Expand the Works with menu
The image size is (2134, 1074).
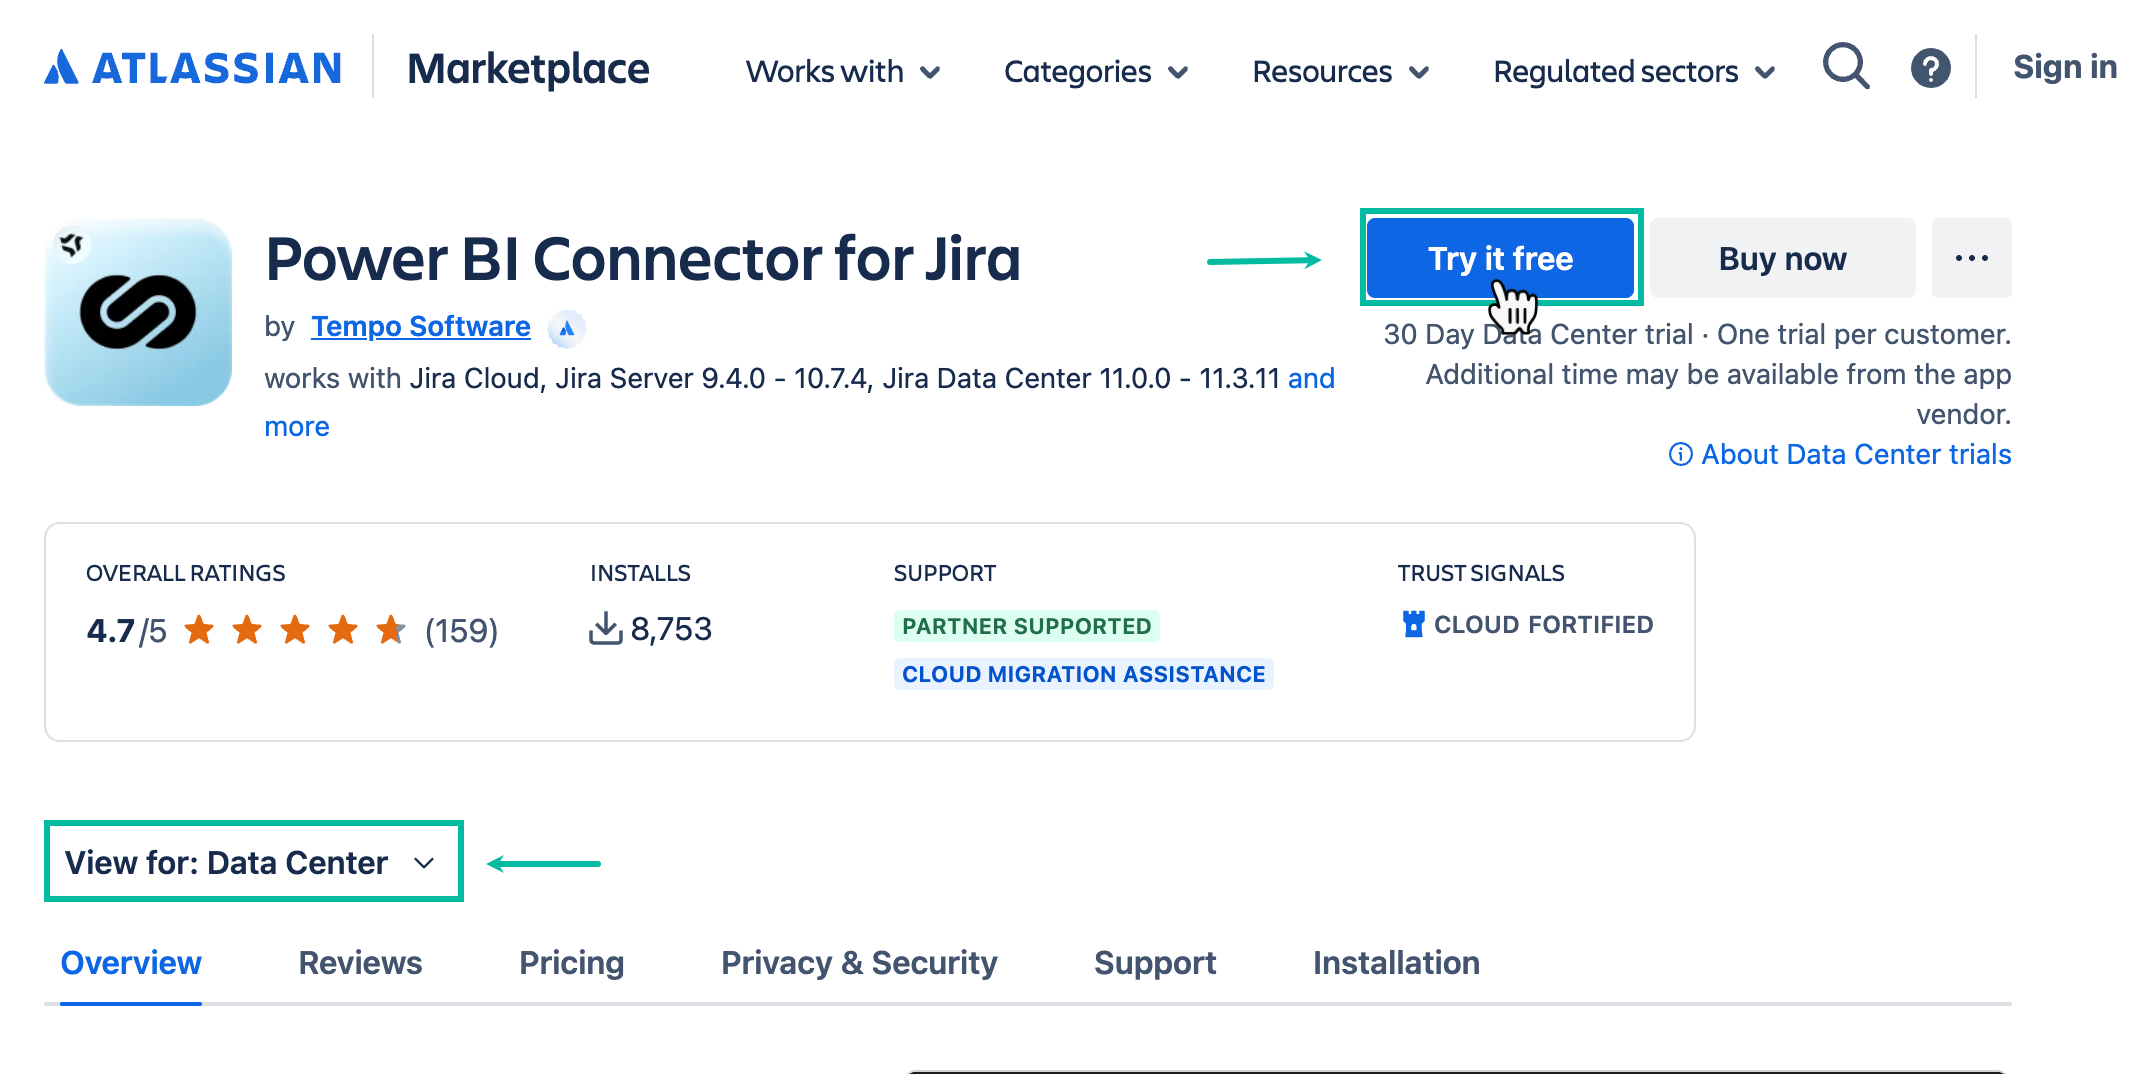(843, 72)
